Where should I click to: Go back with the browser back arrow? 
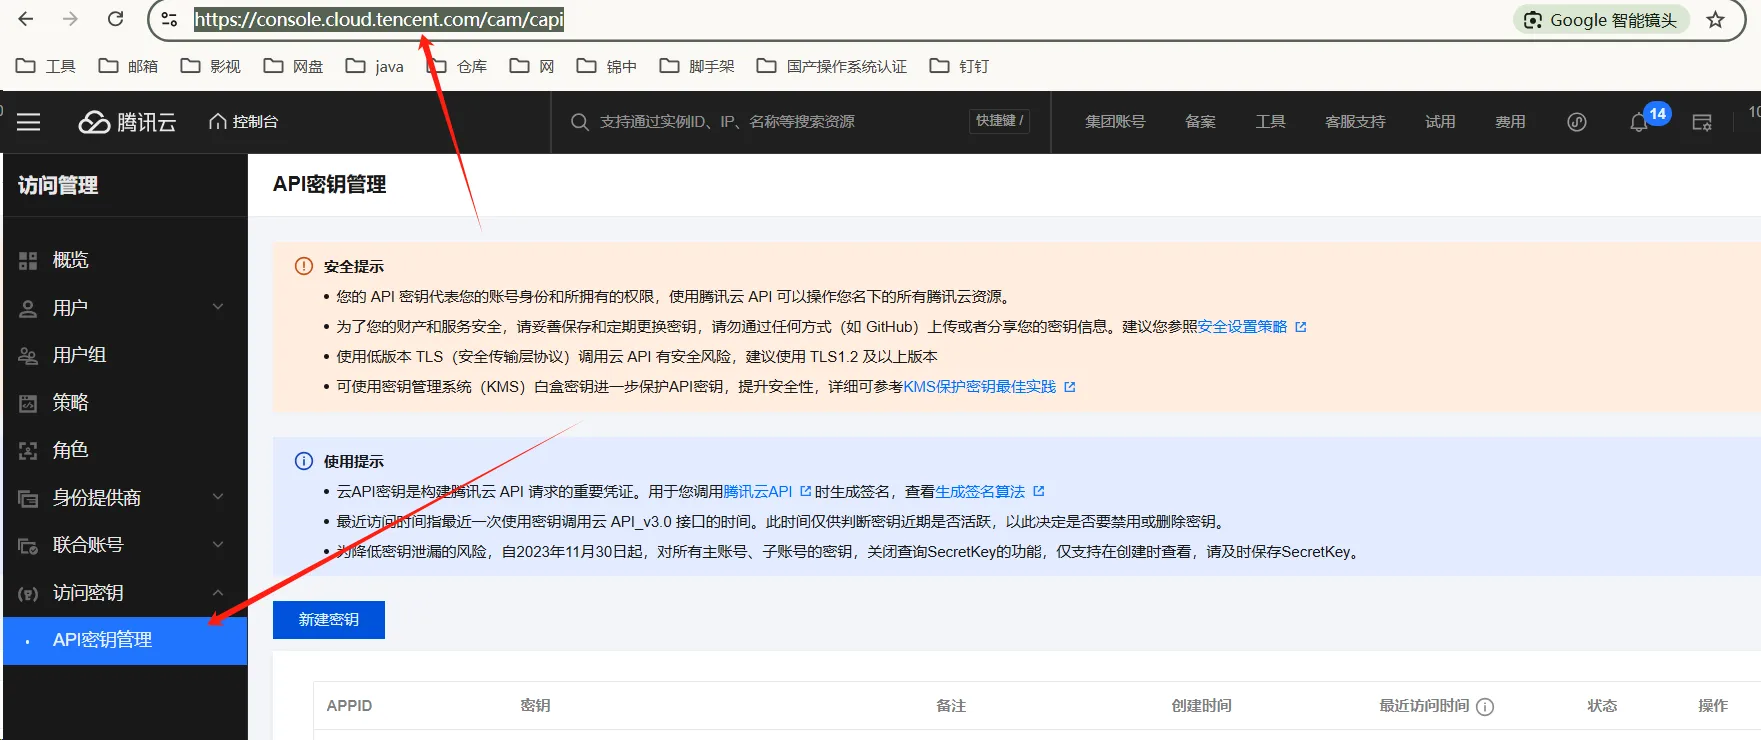[26, 19]
